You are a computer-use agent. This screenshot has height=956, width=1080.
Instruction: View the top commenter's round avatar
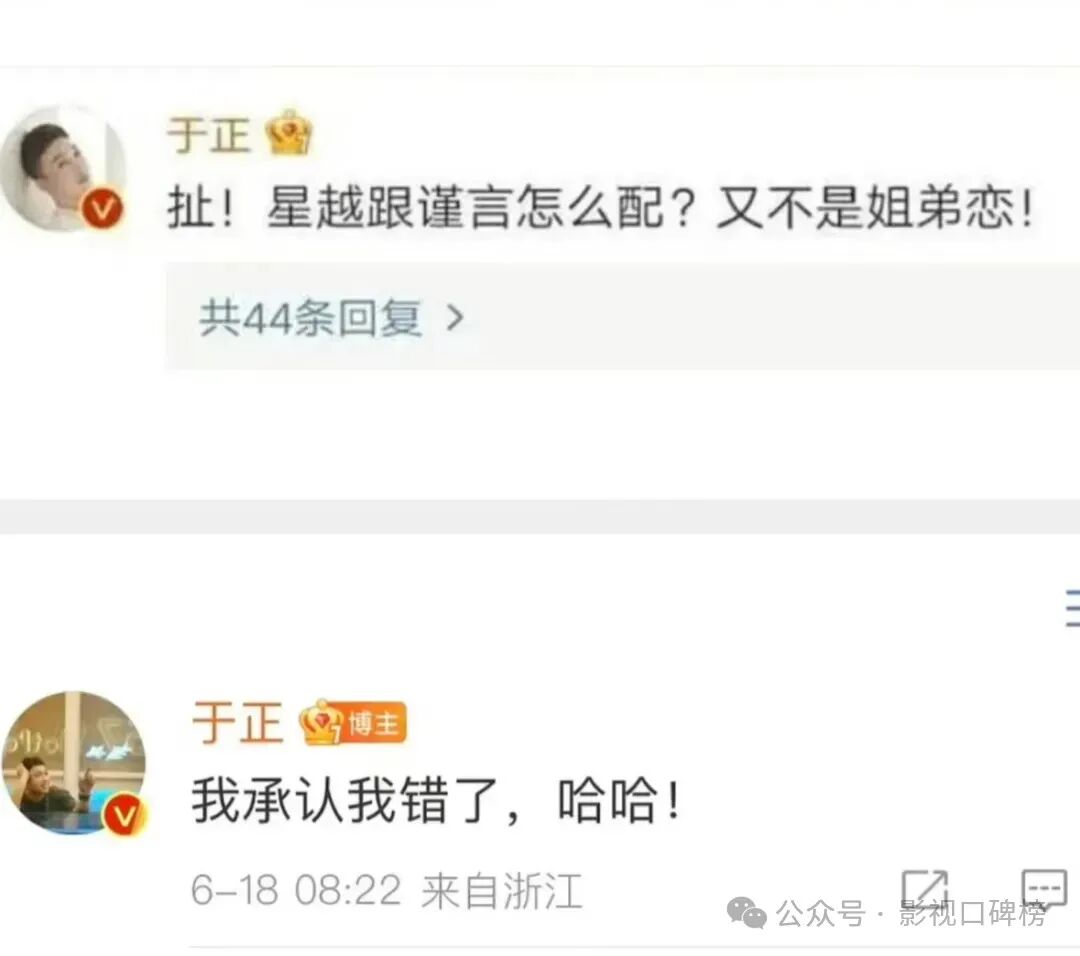point(63,167)
